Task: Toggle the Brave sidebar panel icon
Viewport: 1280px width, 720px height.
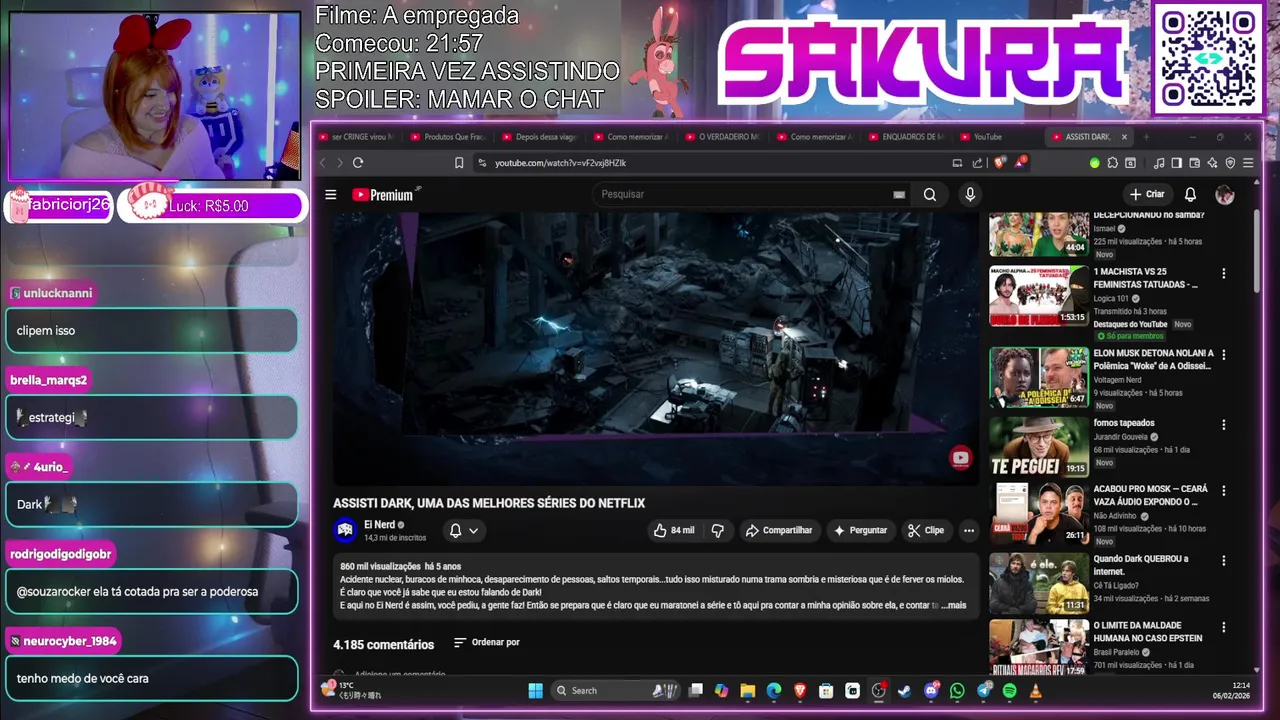Action: click(x=1177, y=163)
